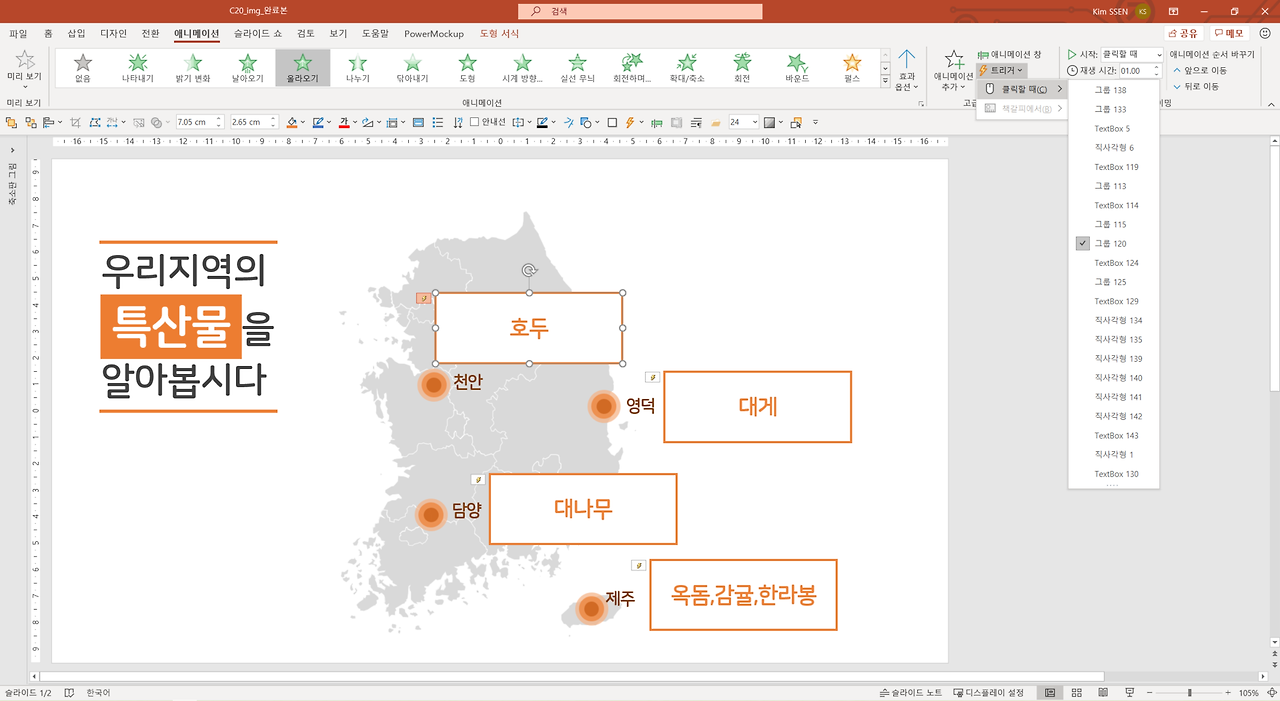
Task: Open 디스플레이 설정 display settings
Action: [989, 692]
